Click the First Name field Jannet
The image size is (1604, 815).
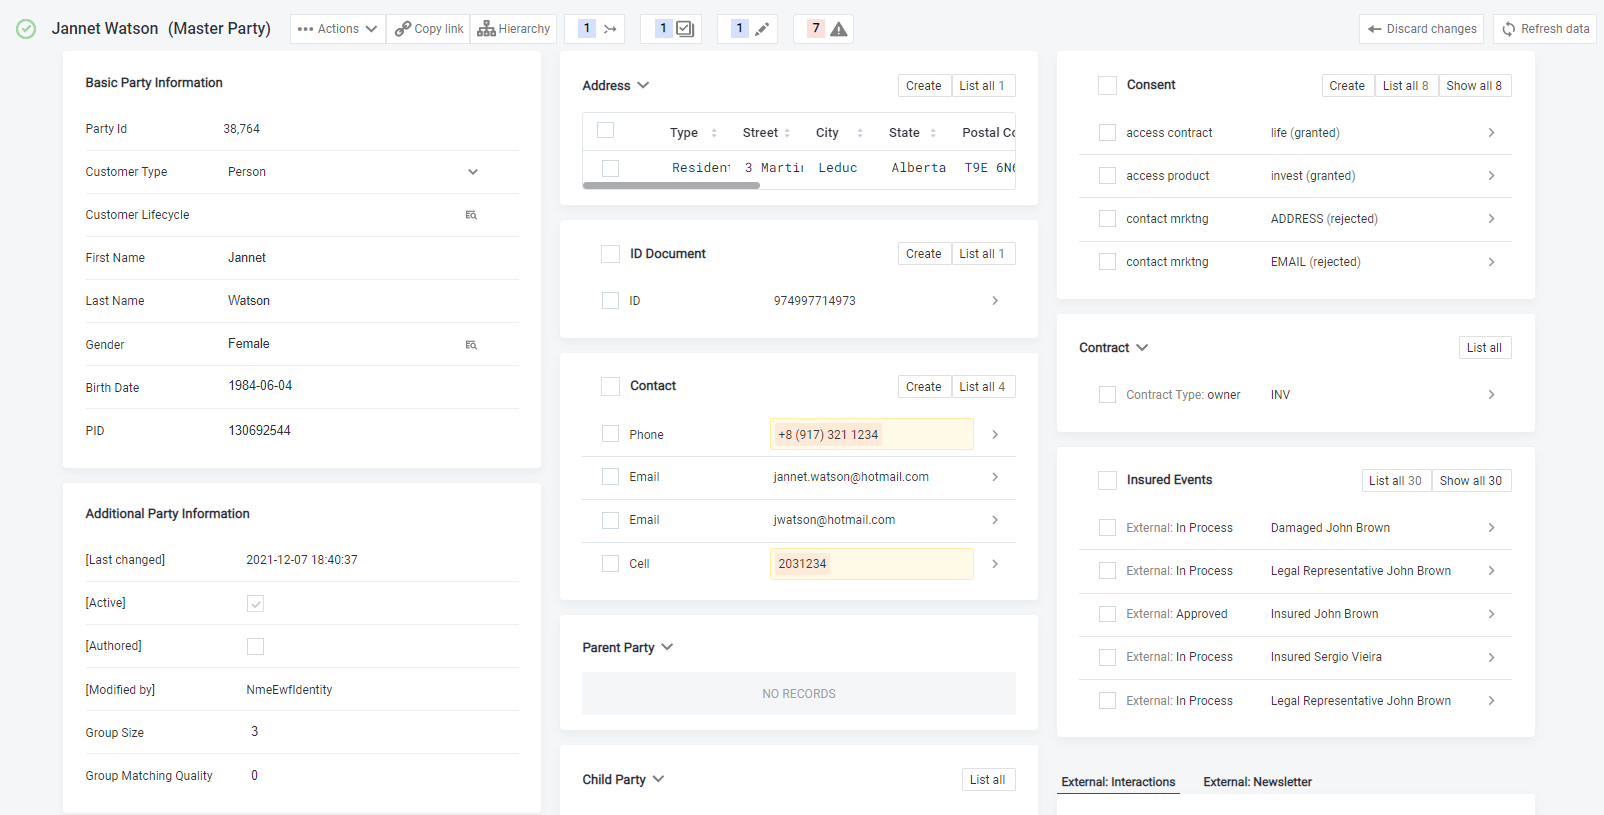[x=247, y=258]
